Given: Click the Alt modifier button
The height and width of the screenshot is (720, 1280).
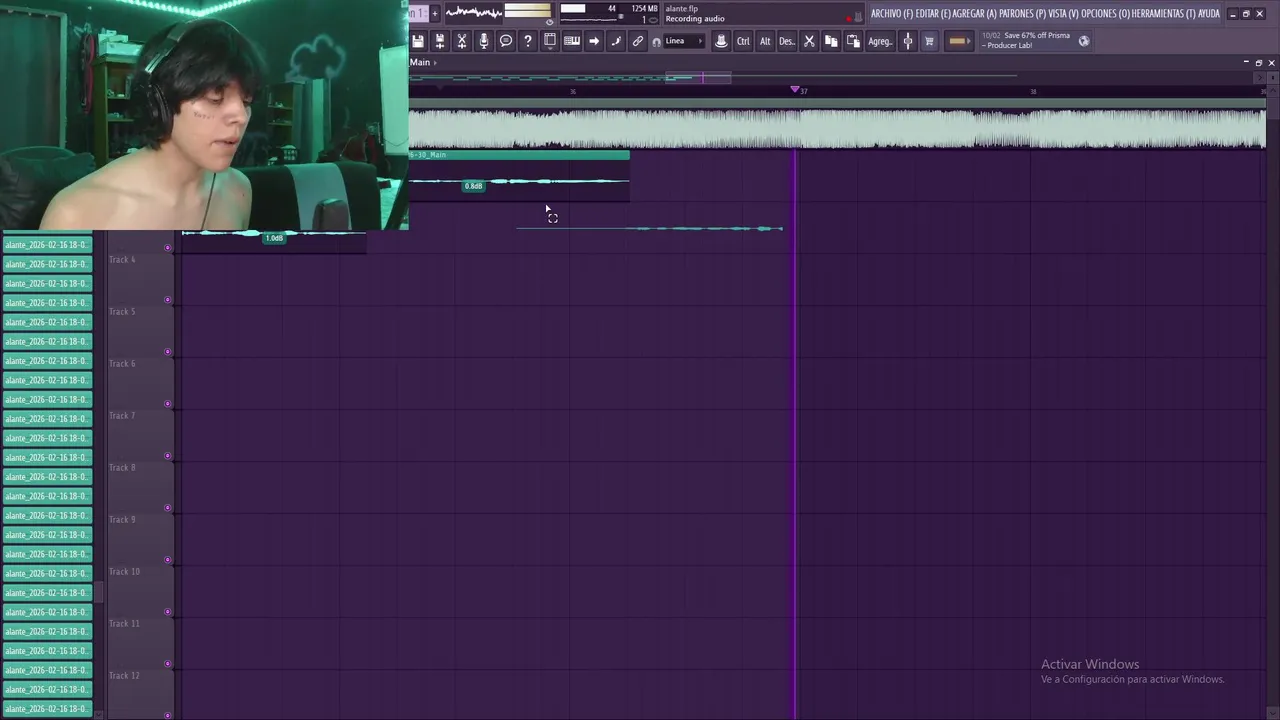Looking at the screenshot, I should (765, 41).
